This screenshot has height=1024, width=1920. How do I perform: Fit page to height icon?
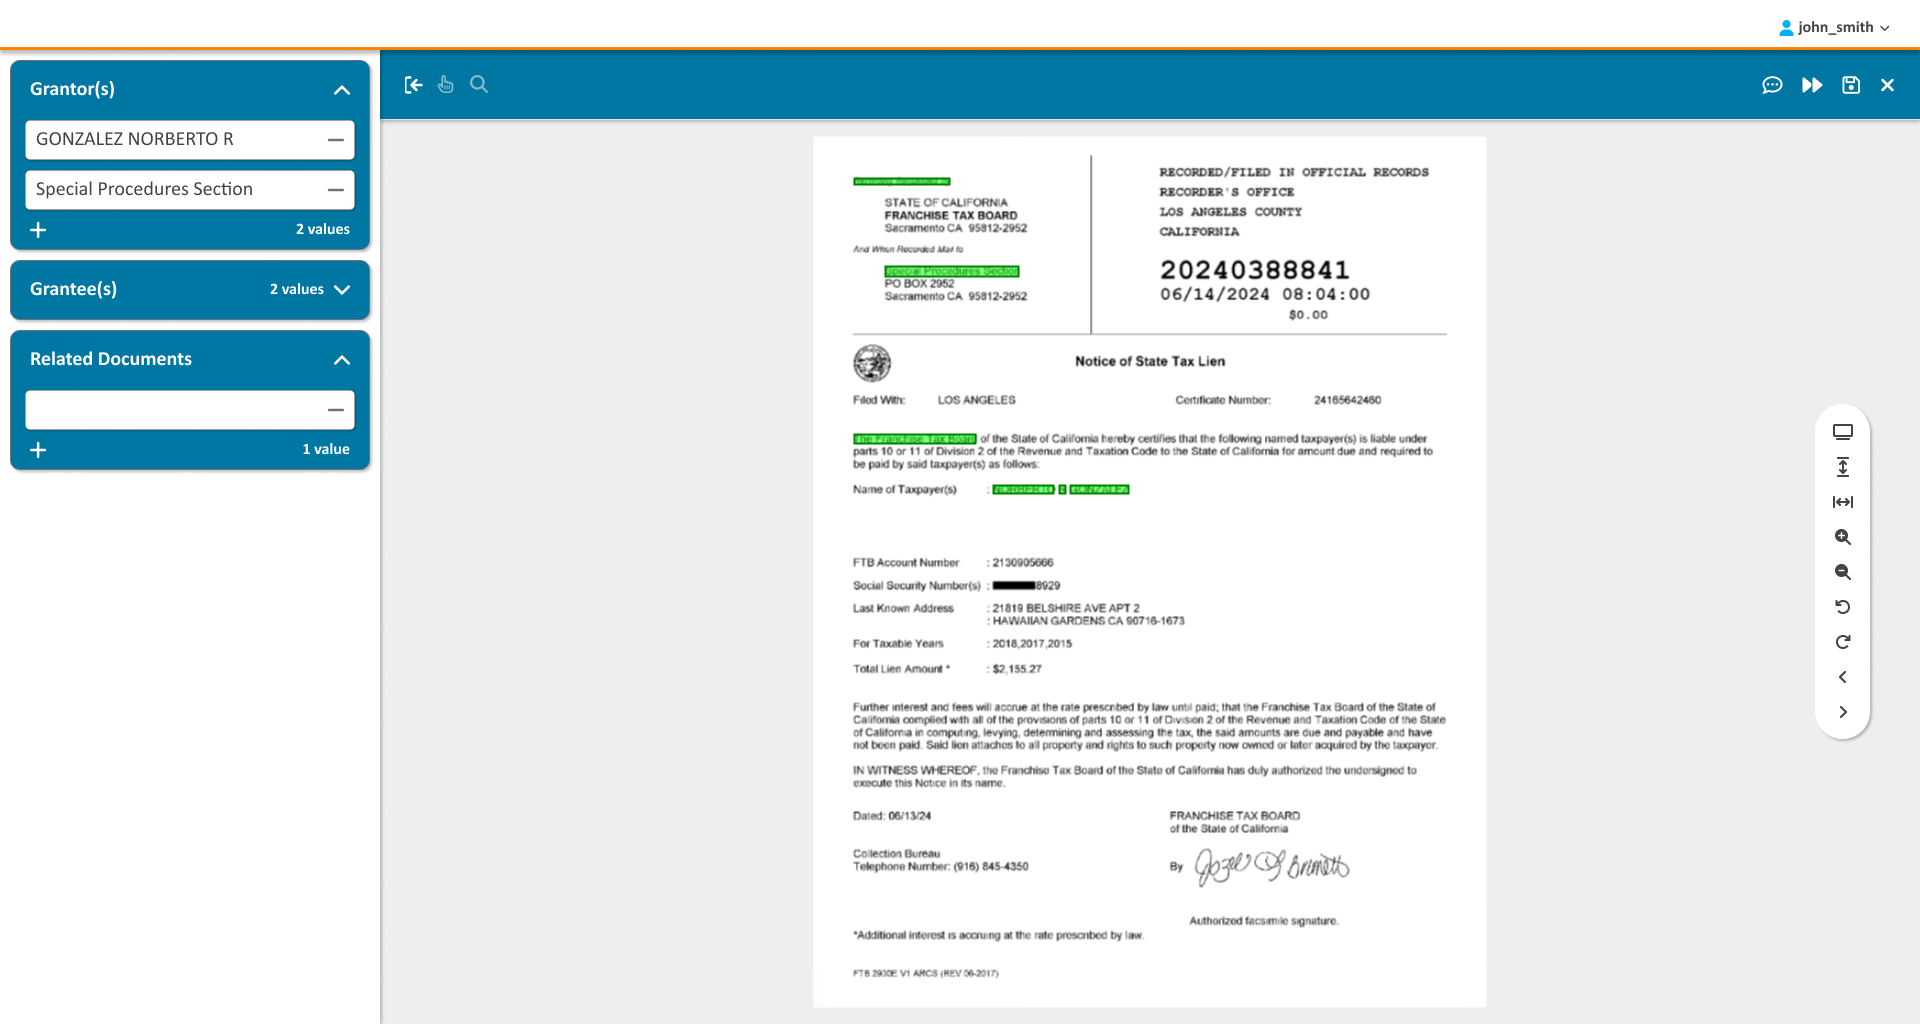point(1843,467)
